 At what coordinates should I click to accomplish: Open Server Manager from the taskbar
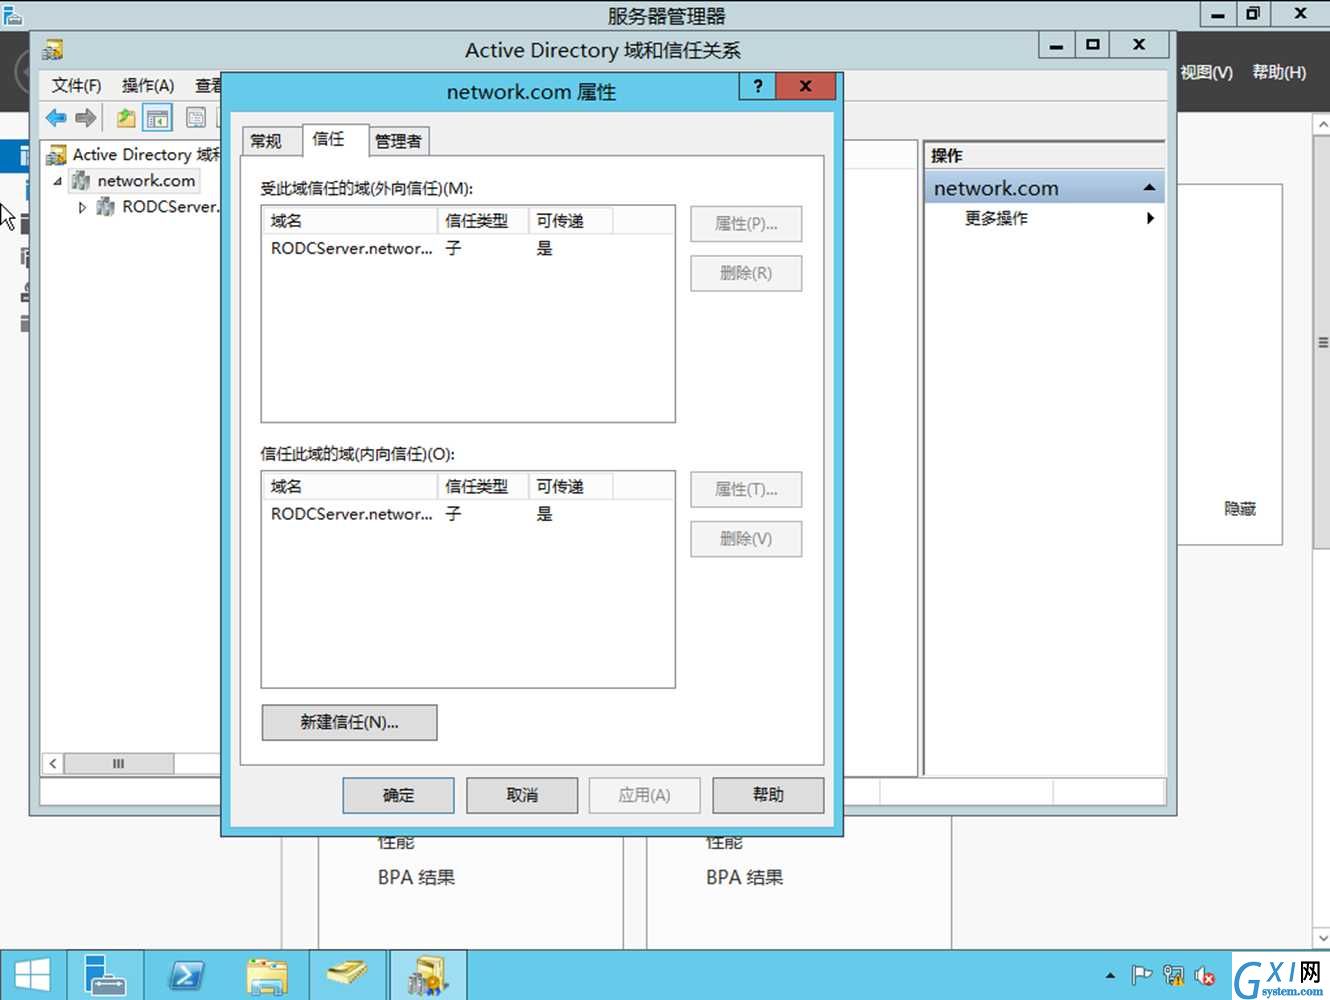click(x=105, y=975)
